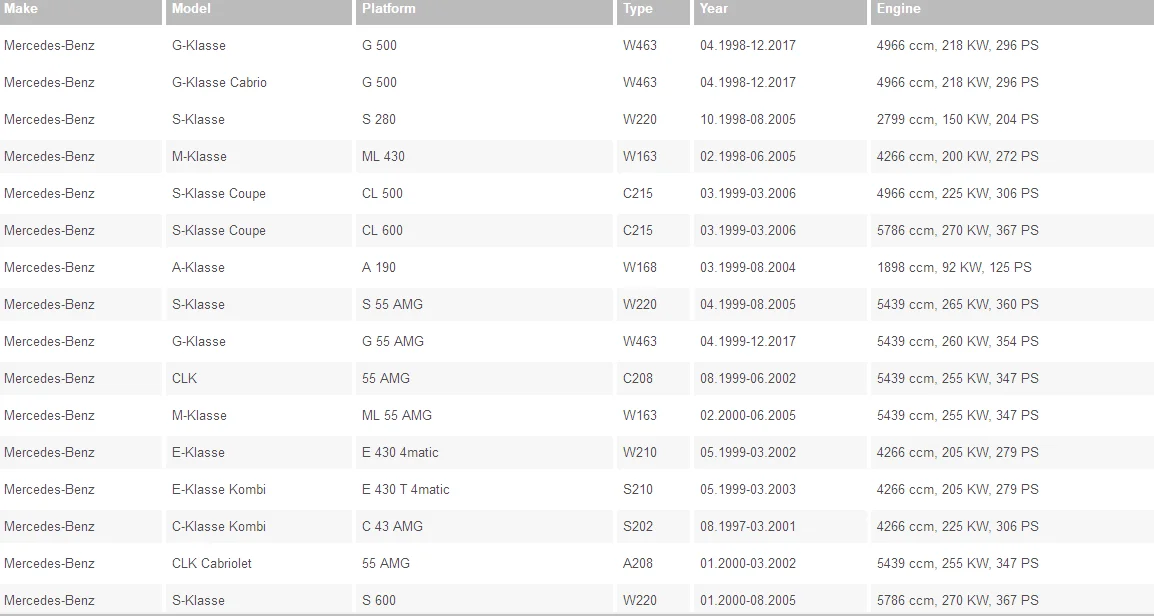Select the G-Klasse Cabrio model cell
Viewport: 1154px width, 616px height.
tap(258, 82)
